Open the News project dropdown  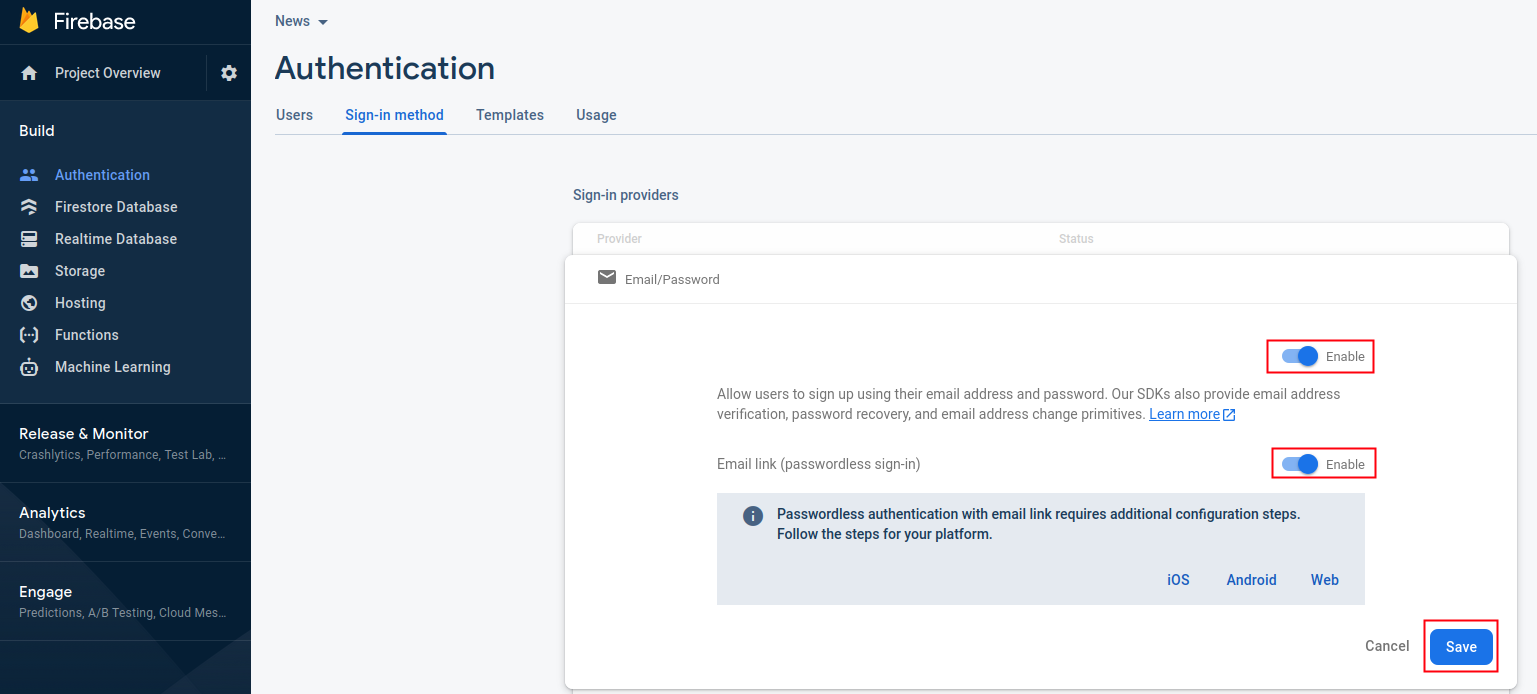tap(301, 22)
